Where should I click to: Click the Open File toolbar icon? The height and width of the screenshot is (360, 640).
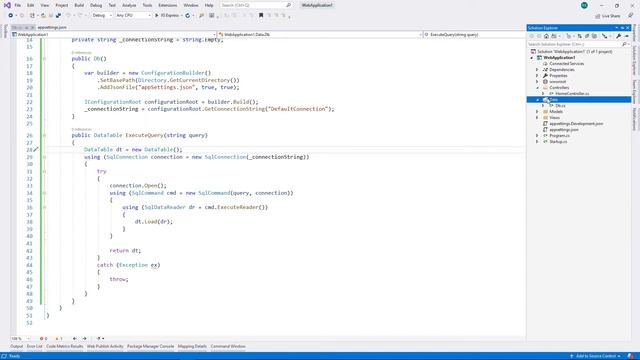pyautogui.click(x=43, y=16)
